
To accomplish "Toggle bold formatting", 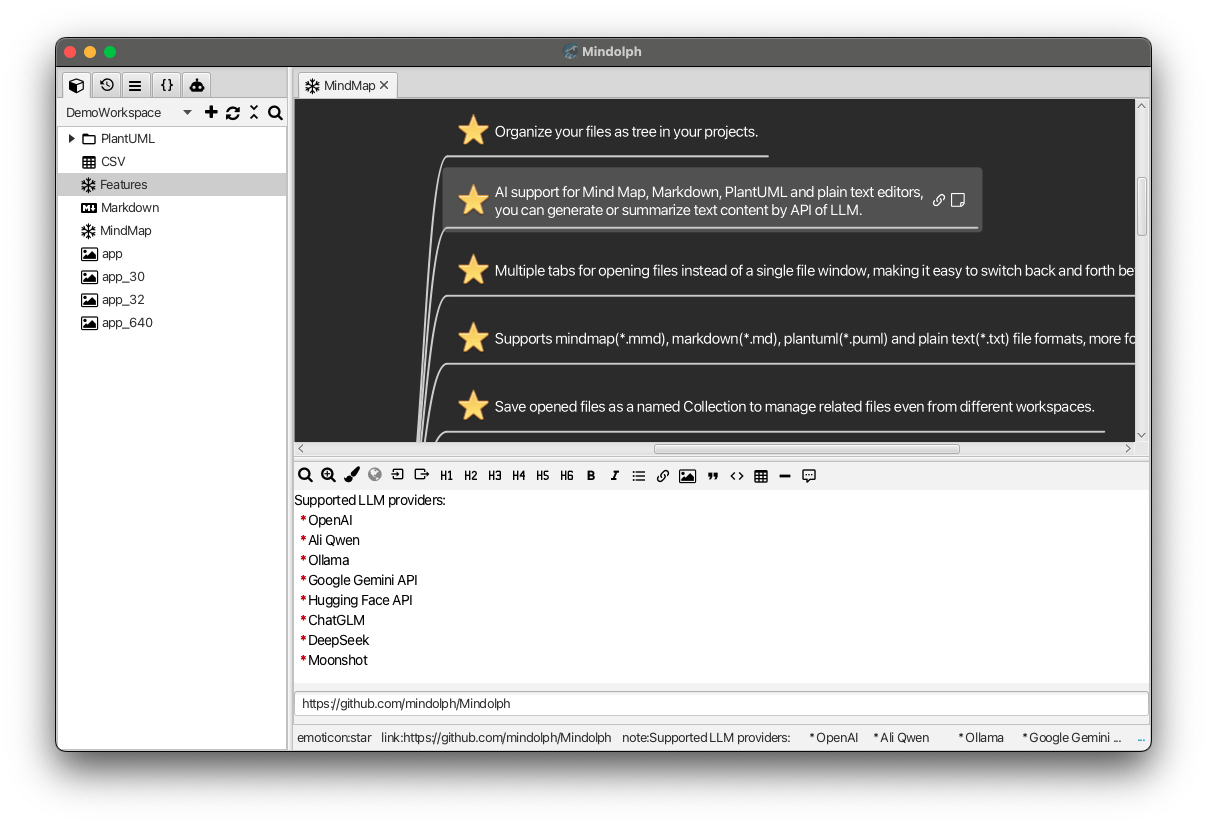I will [x=591, y=476].
